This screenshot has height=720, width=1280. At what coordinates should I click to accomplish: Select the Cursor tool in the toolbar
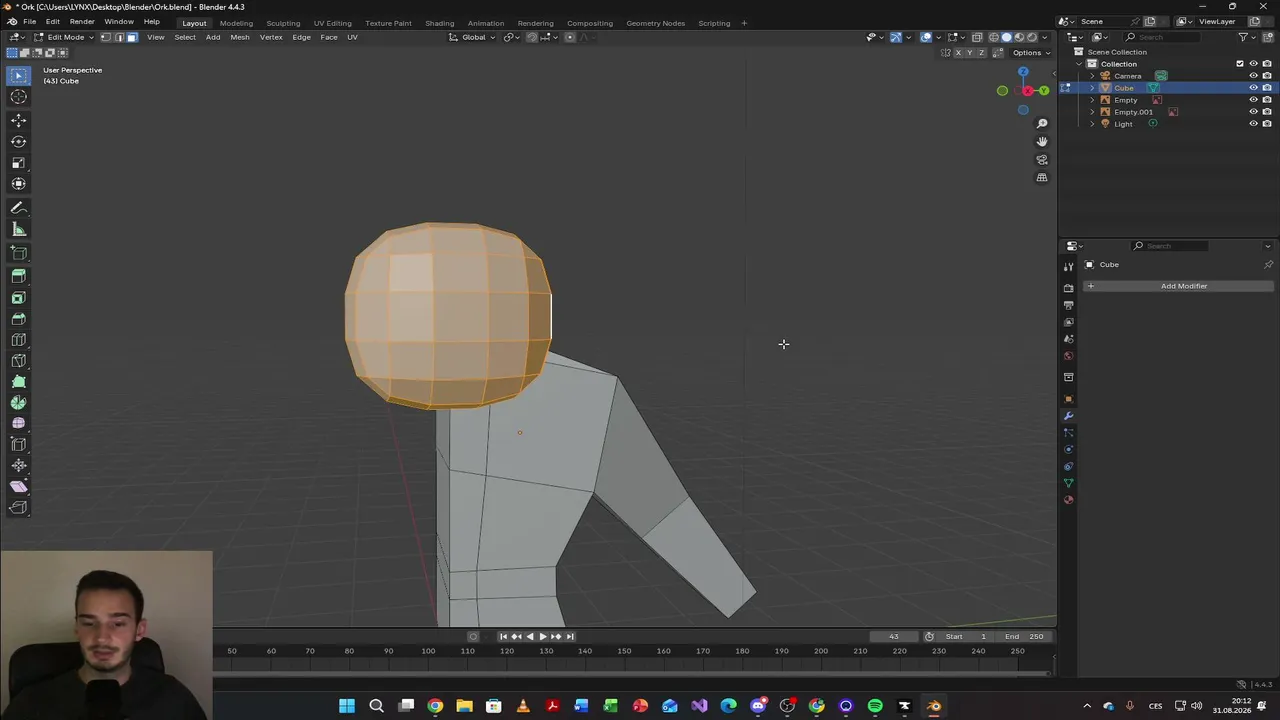19,97
